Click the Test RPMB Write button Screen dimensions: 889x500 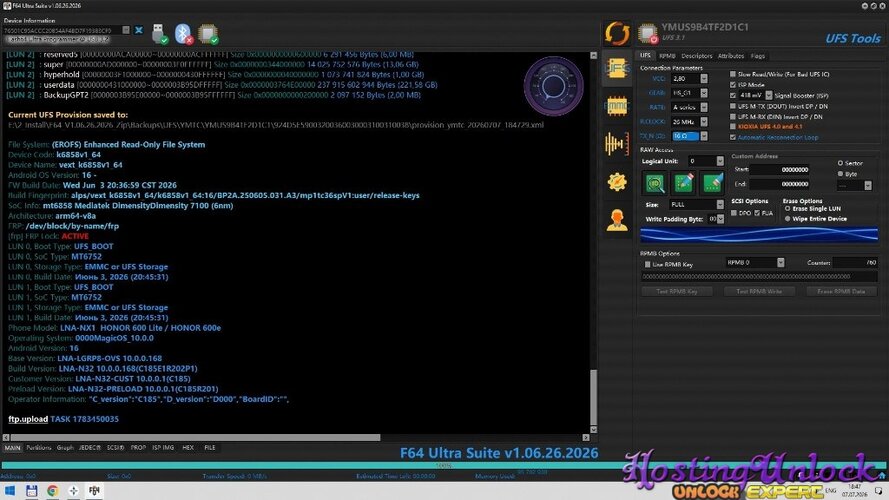[x=759, y=291]
